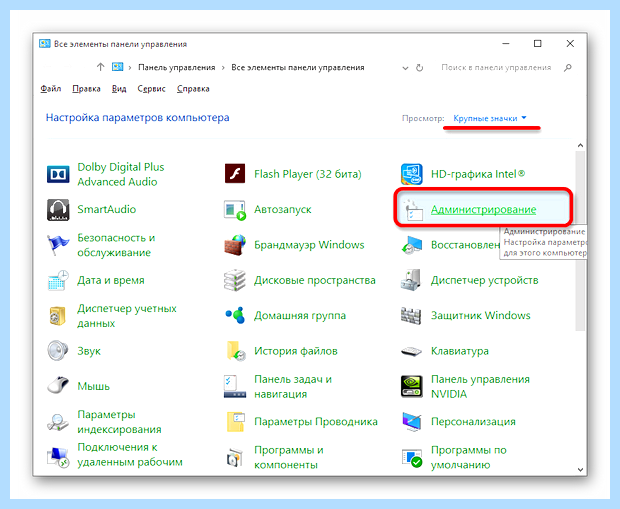Screen dimensions: 620x509
Task: Click the control panel address bar icon
Action: tap(117, 67)
